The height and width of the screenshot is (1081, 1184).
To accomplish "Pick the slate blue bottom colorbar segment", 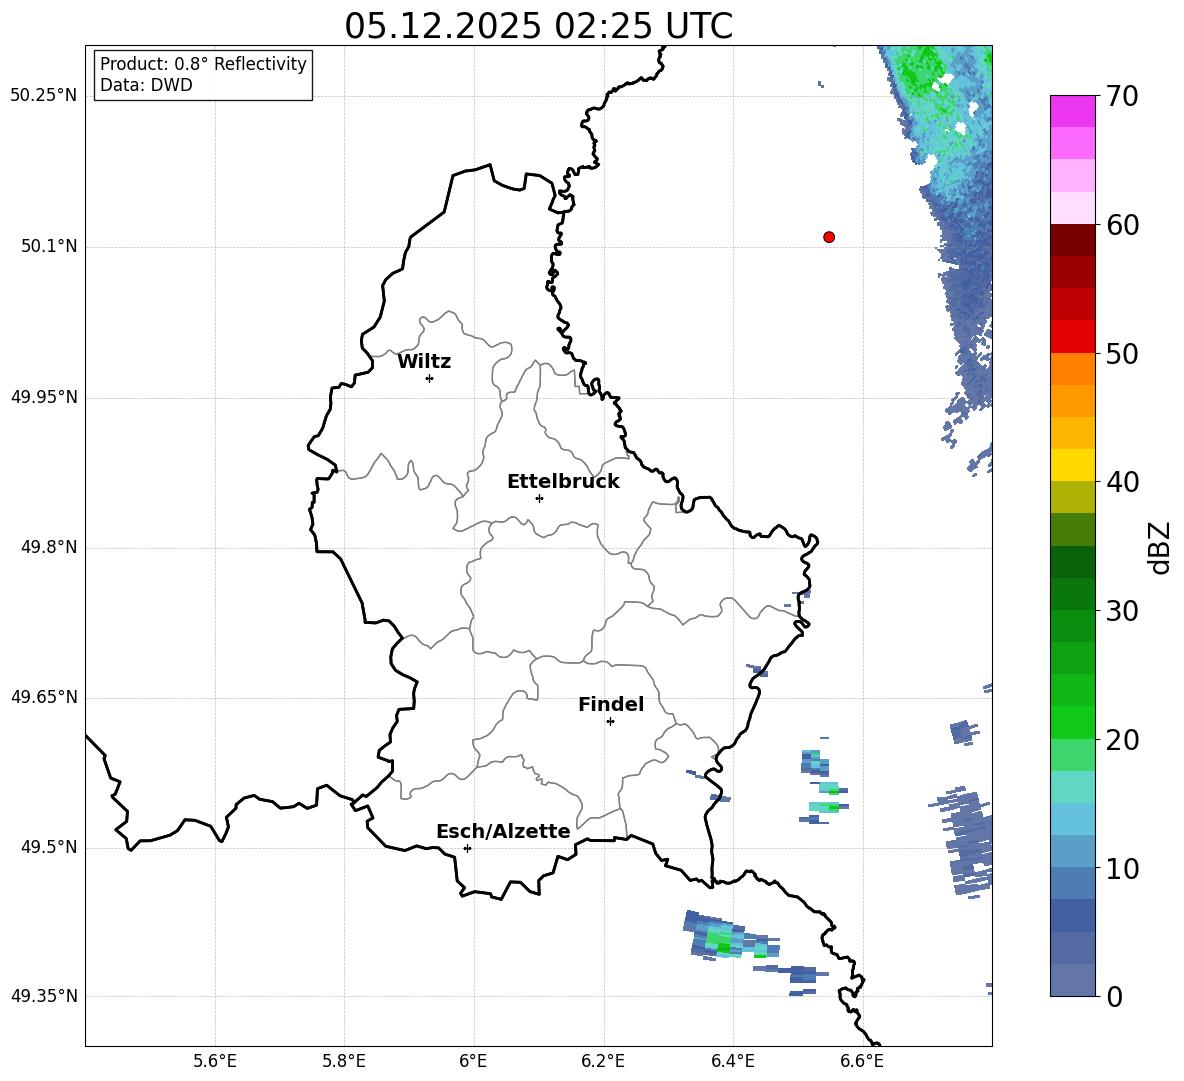I will [x=1072, y=980].
